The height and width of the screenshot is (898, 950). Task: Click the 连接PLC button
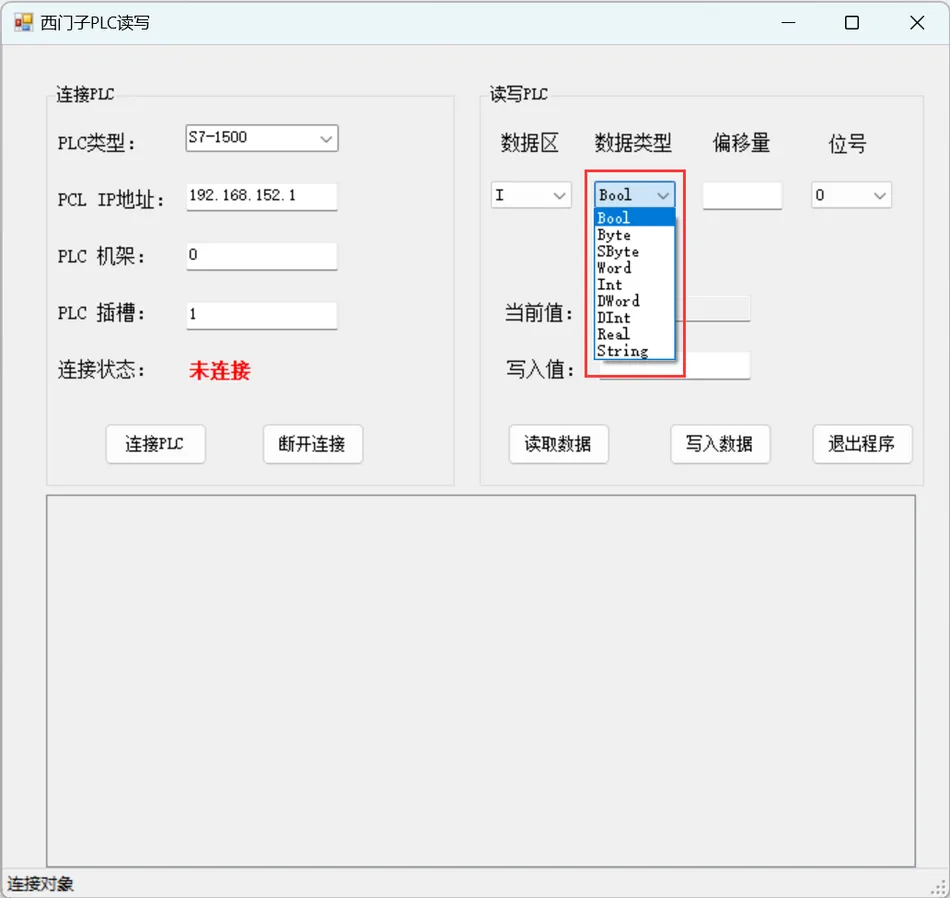(156, 444)
